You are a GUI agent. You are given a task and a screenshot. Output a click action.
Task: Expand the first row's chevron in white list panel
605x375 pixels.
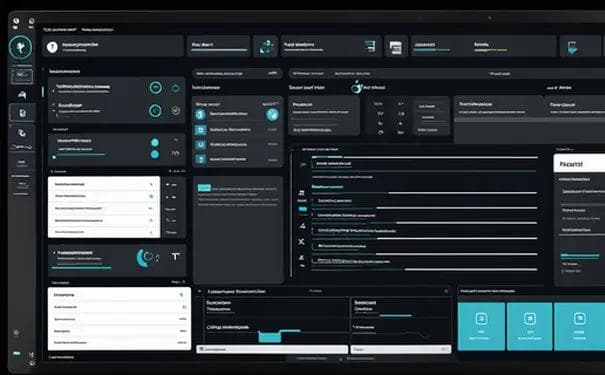coord(151,184)
